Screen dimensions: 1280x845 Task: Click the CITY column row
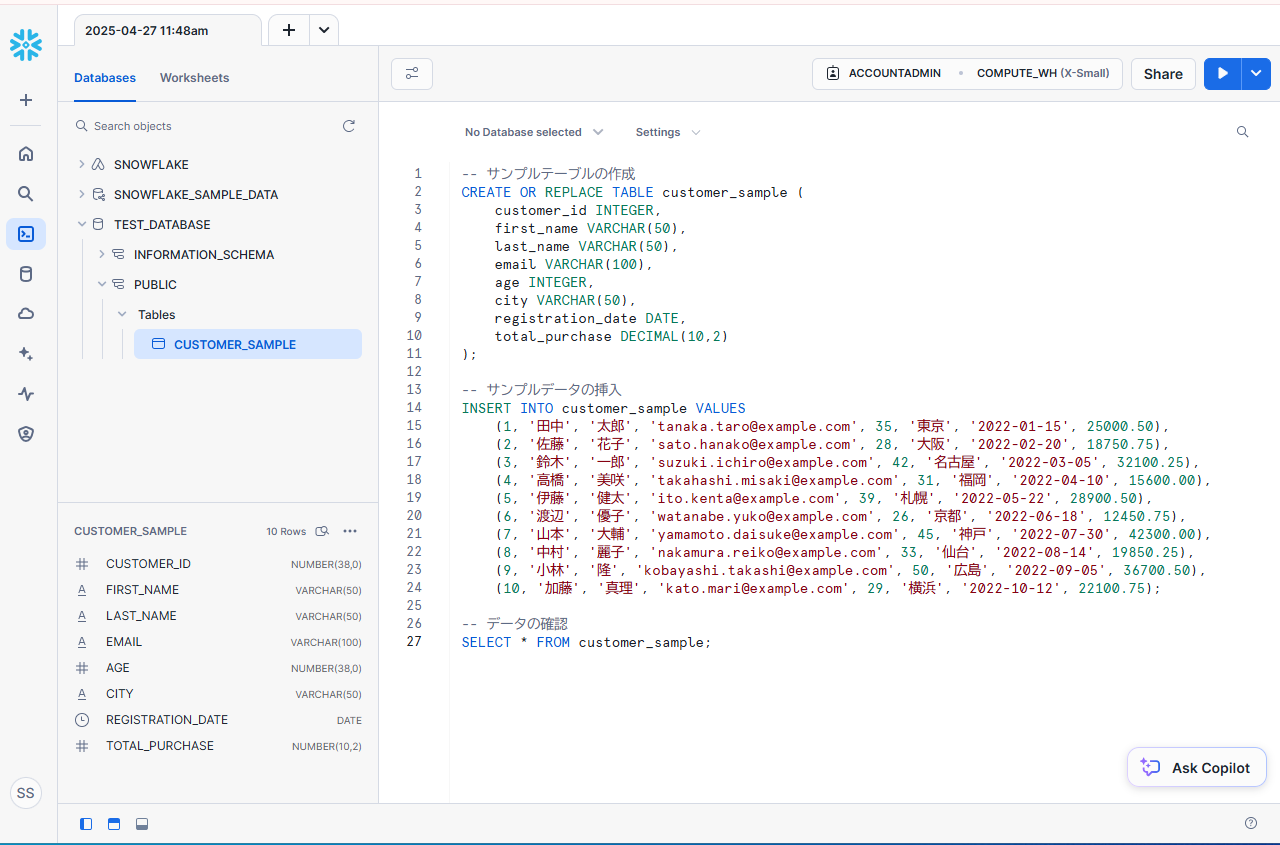[218, 694]
